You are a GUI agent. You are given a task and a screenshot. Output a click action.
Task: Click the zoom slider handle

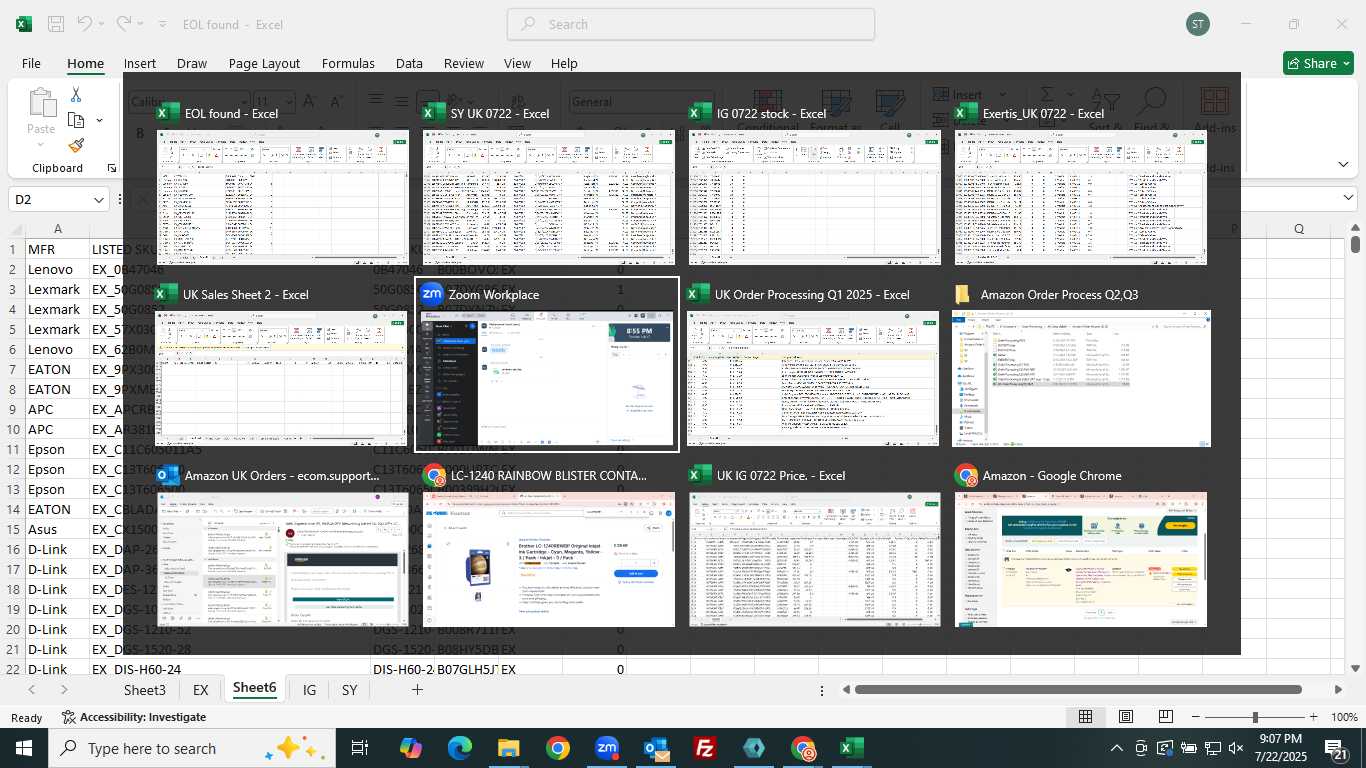pos(1255,717)
